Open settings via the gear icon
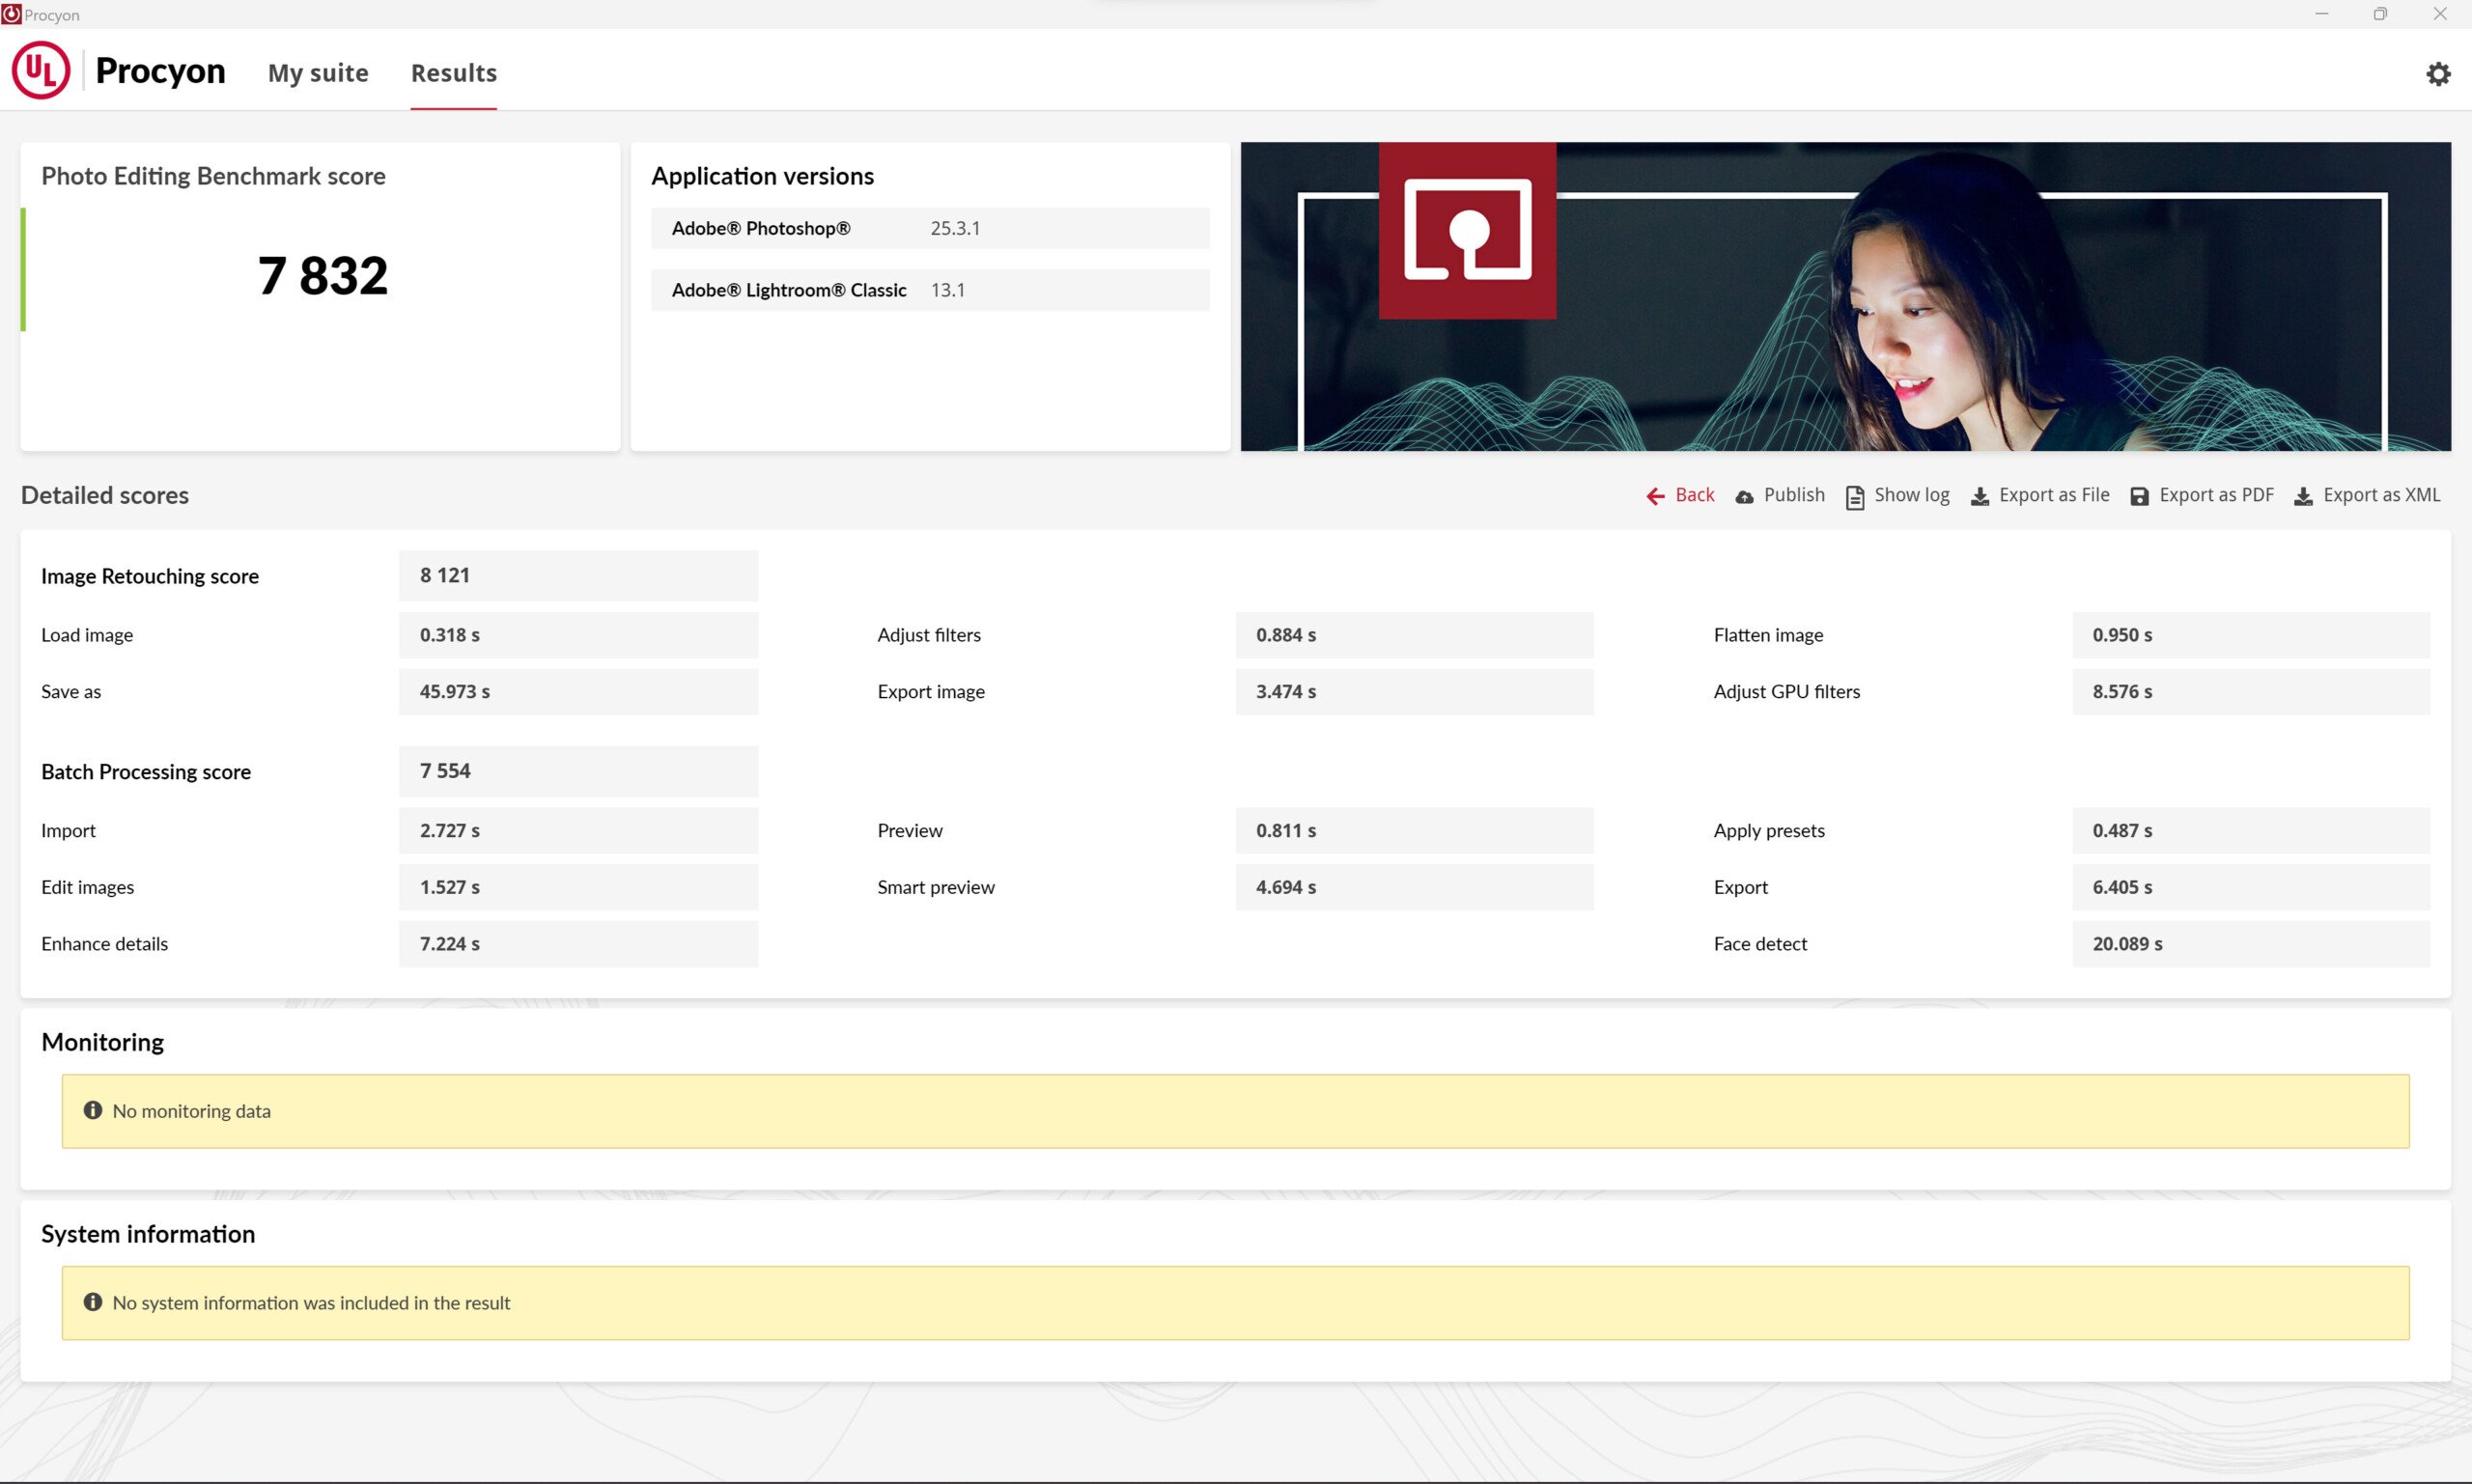Viewport: 2472px width, 1484px height. (x=2438, y=74)
